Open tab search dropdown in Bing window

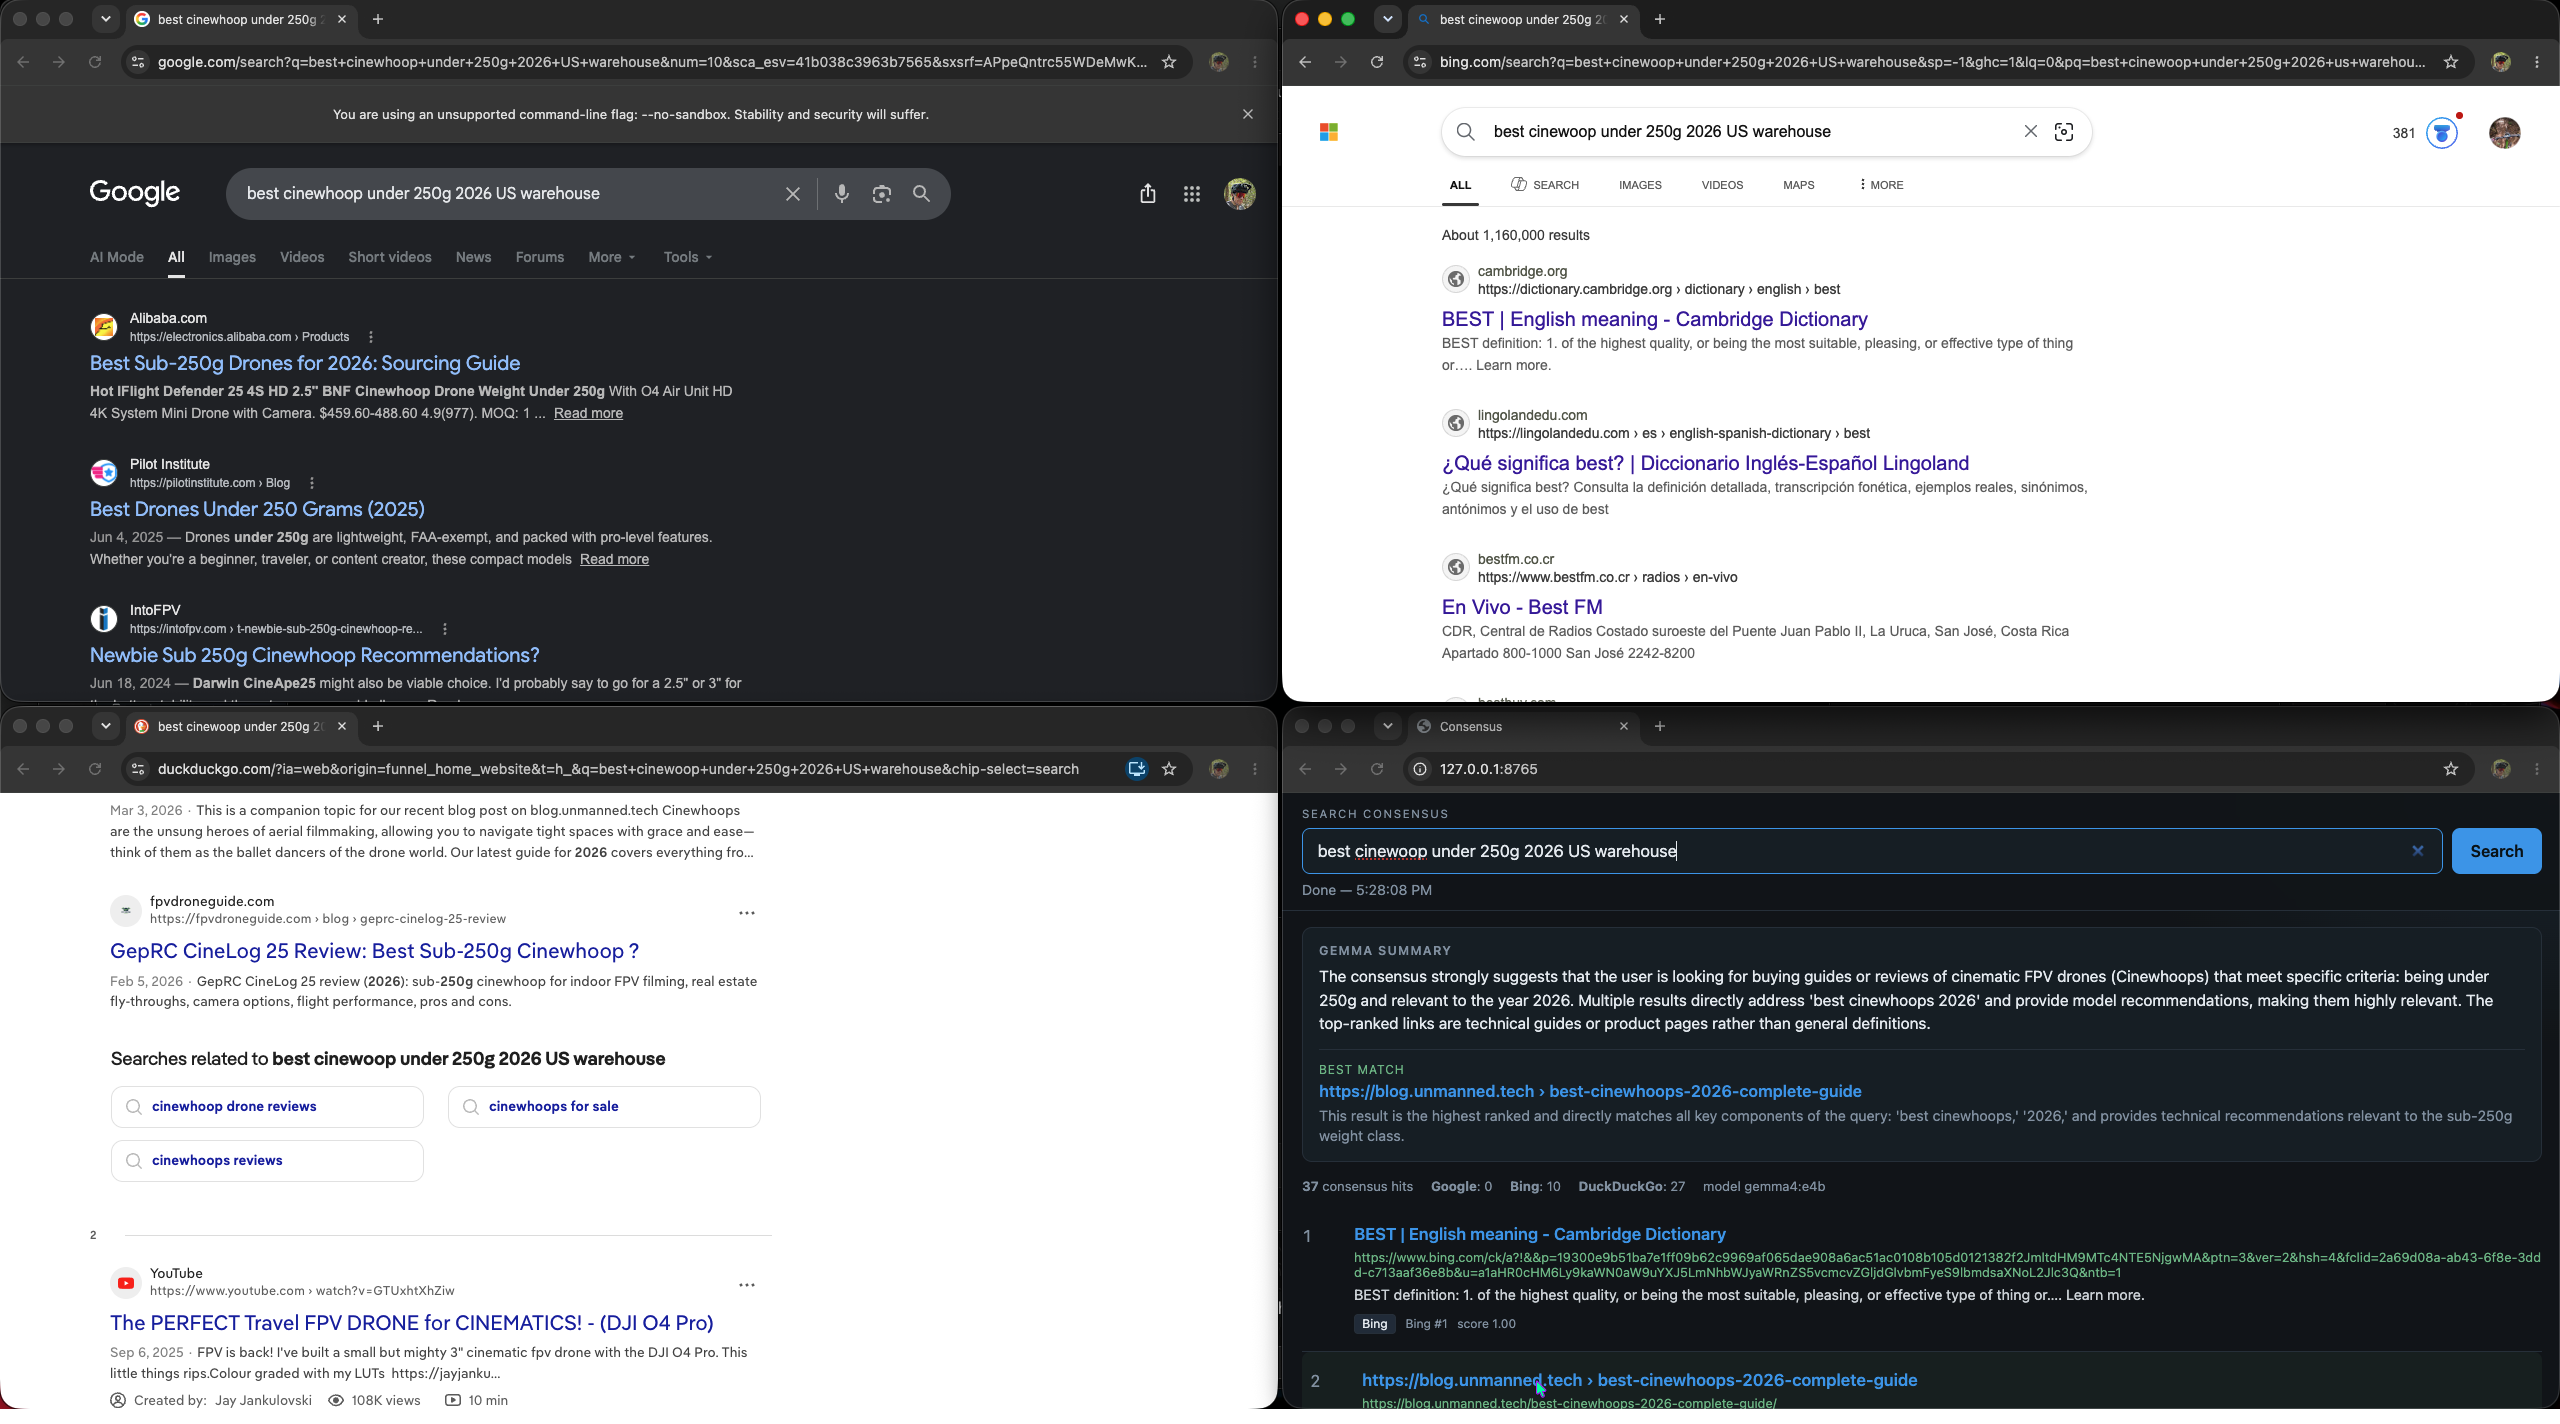(x=1387, y=19)
